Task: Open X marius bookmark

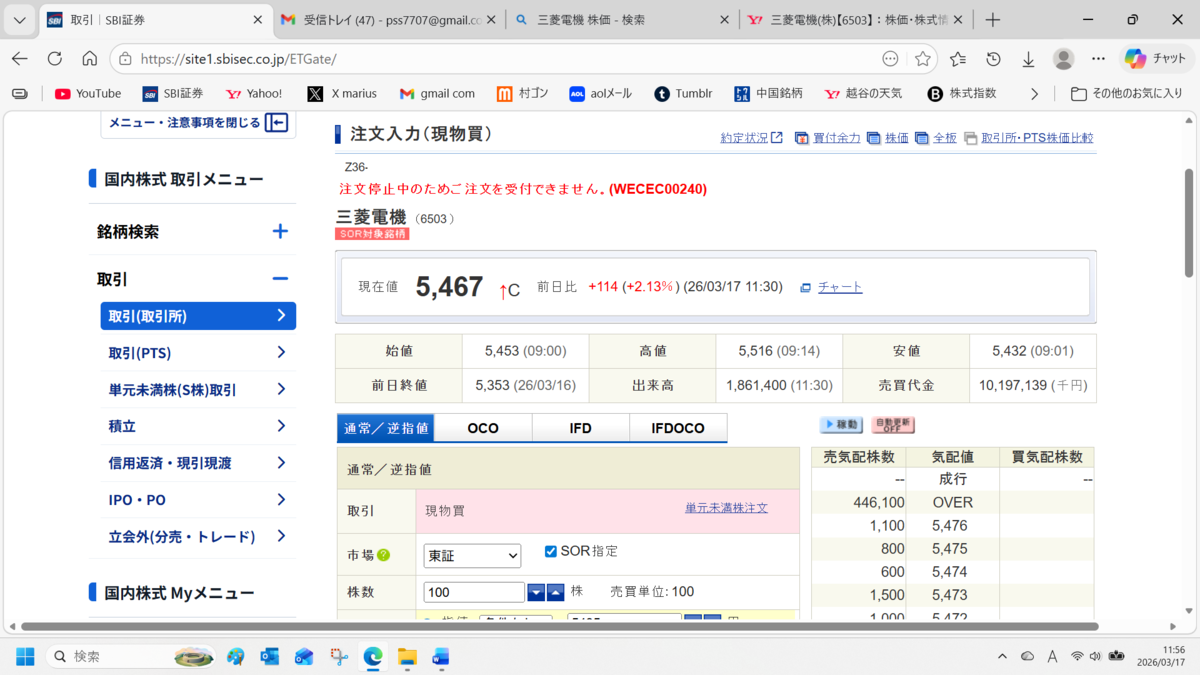Action: pyautogui.click(x=342, y=93)
